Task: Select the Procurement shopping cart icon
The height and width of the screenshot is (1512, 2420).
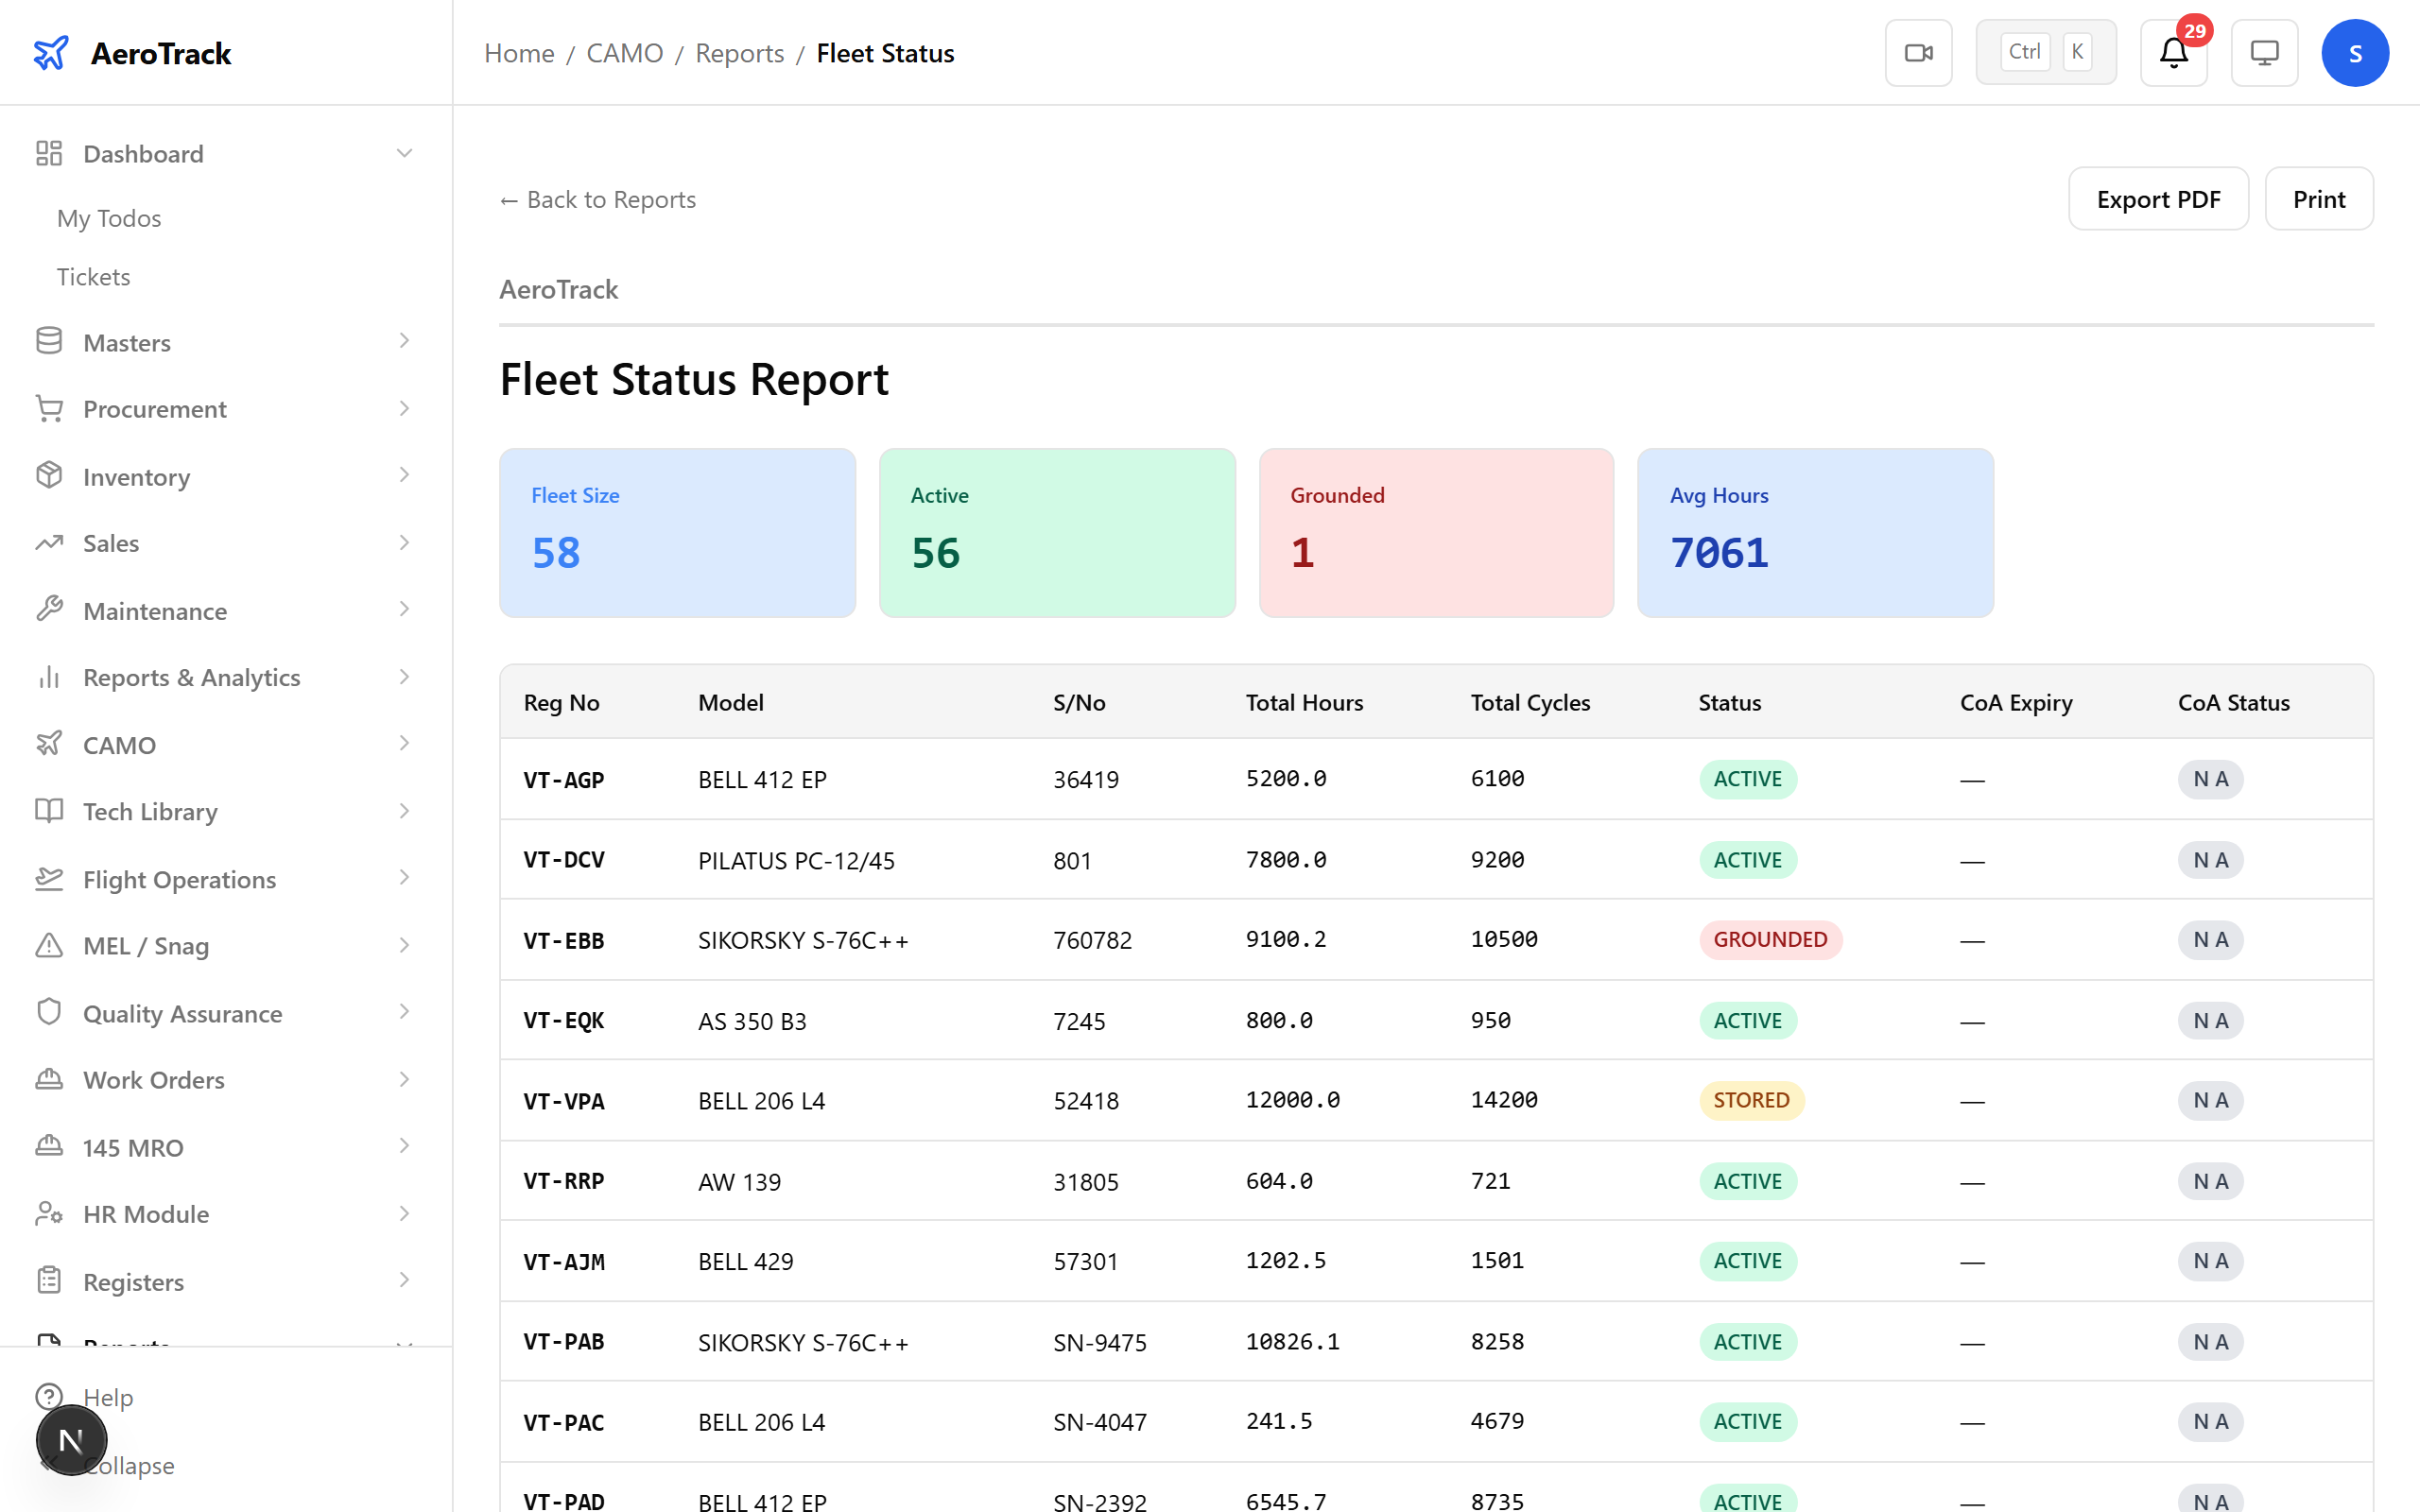Action: click(49, 408)
